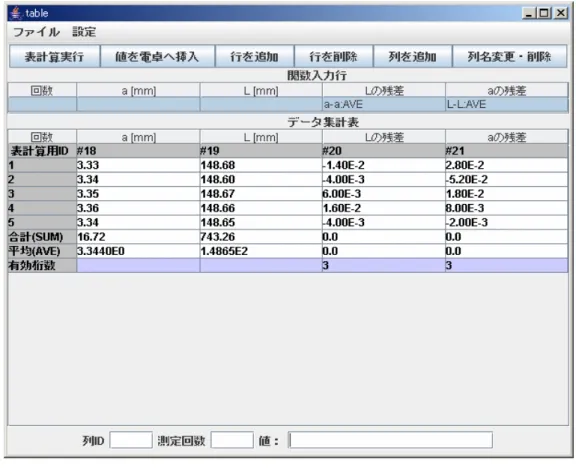Click the 値を電卓へ挿入 button
The width and height of the screenshot is (576, 474).
[x=157, y=57]
